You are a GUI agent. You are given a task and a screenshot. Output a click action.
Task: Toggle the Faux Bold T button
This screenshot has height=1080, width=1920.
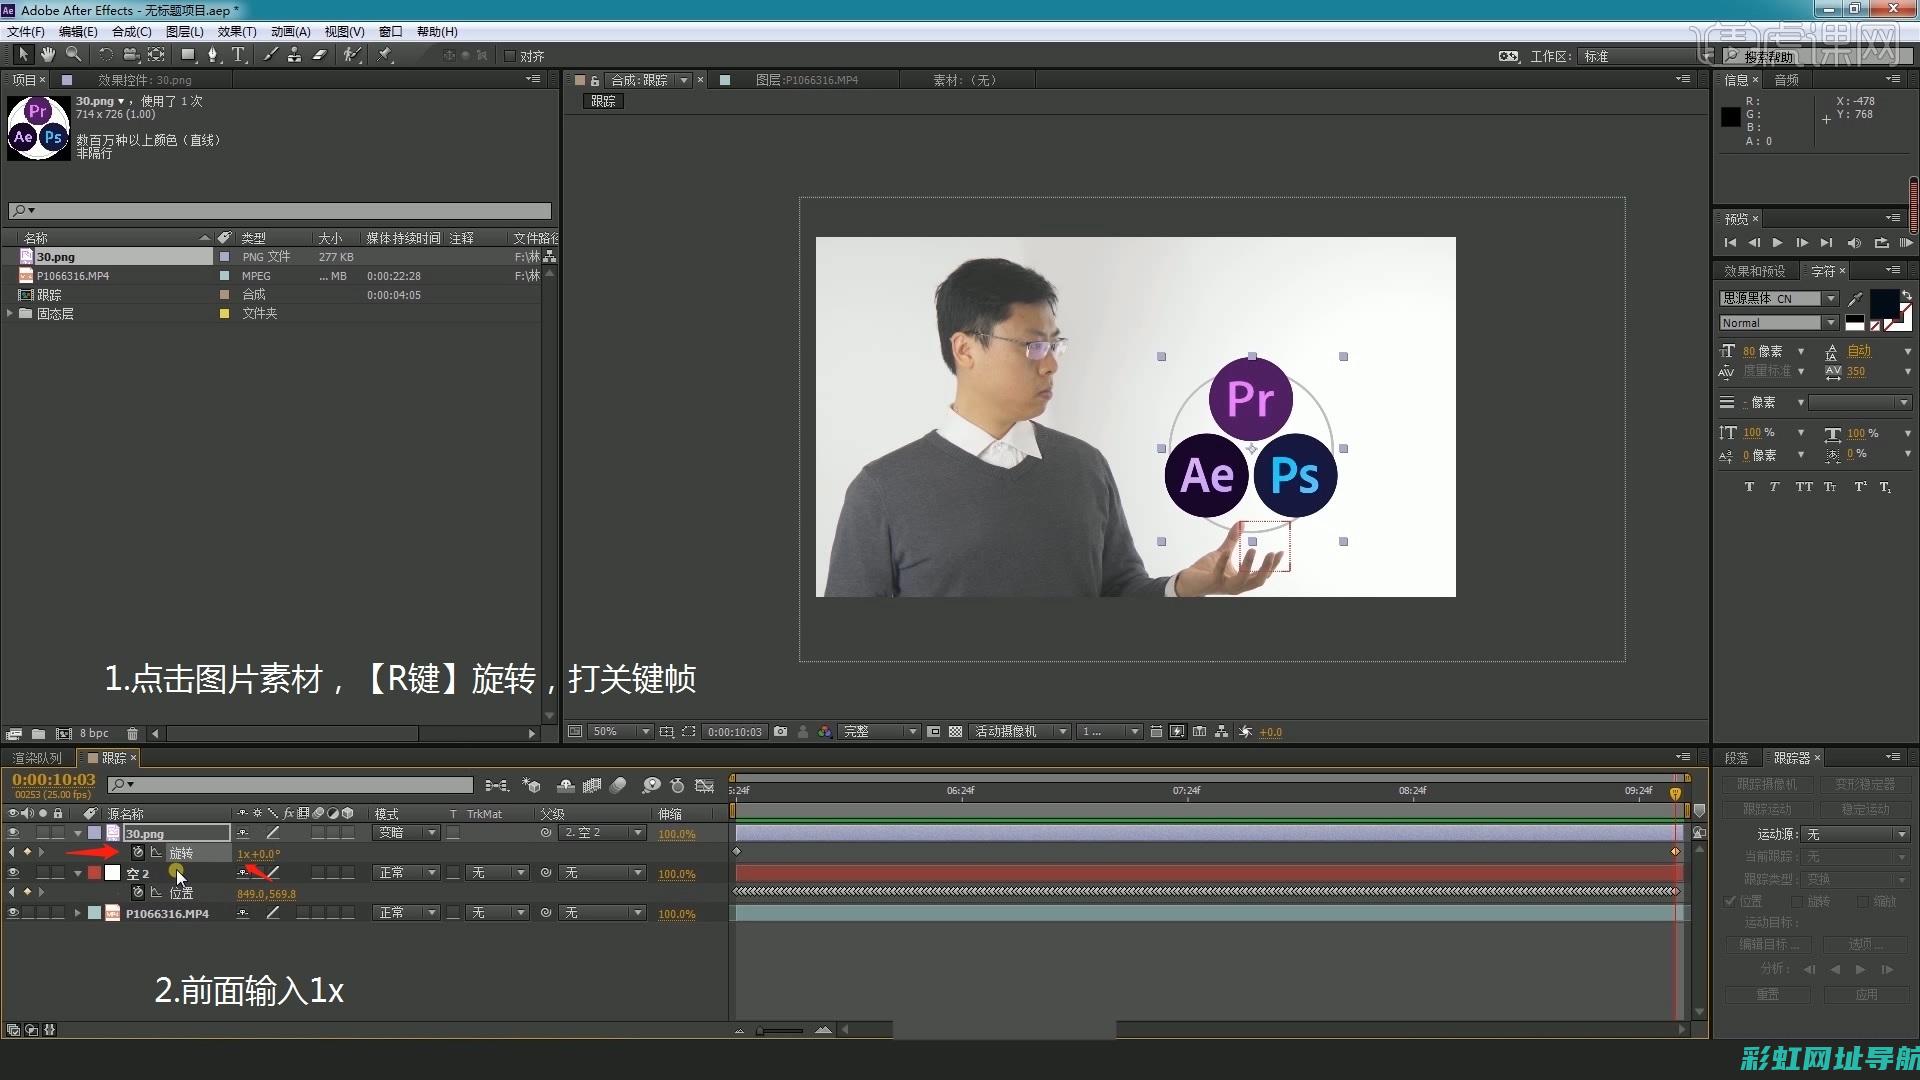(1749, 487)
